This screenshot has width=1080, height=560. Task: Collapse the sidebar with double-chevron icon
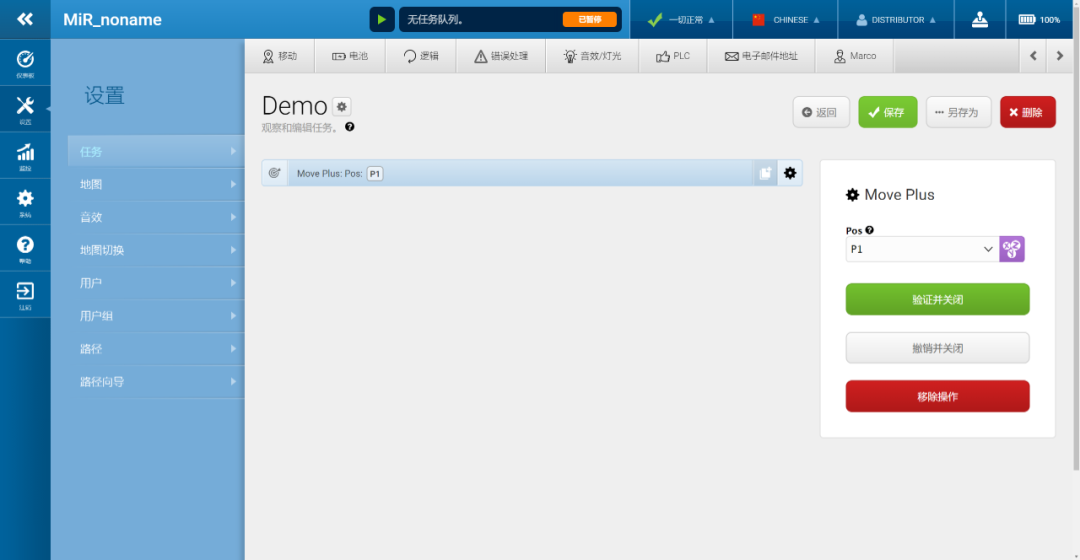[25, 19]
